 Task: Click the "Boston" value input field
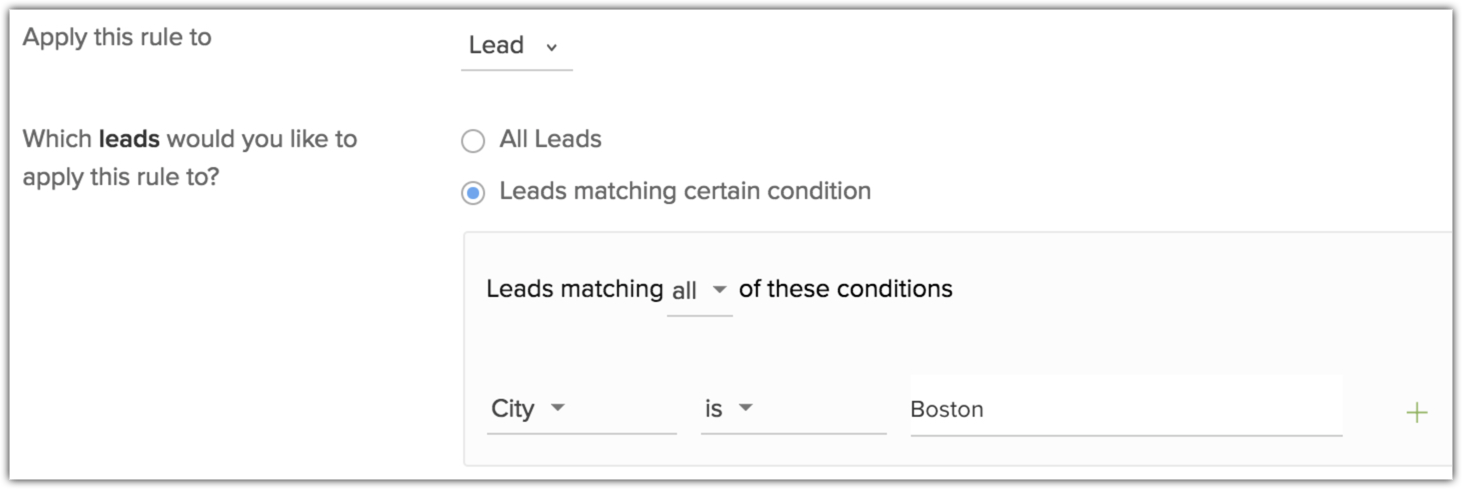[1125, 409]
